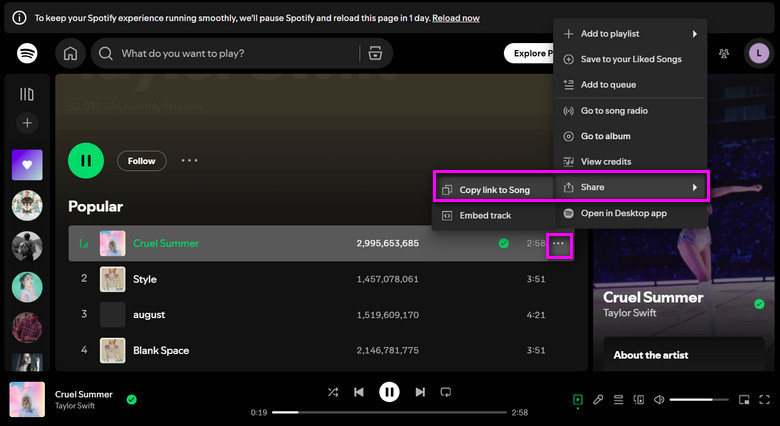Click the search magnifier icon
Viewport: 780px width, 426px height.
(x=105, y=53)
